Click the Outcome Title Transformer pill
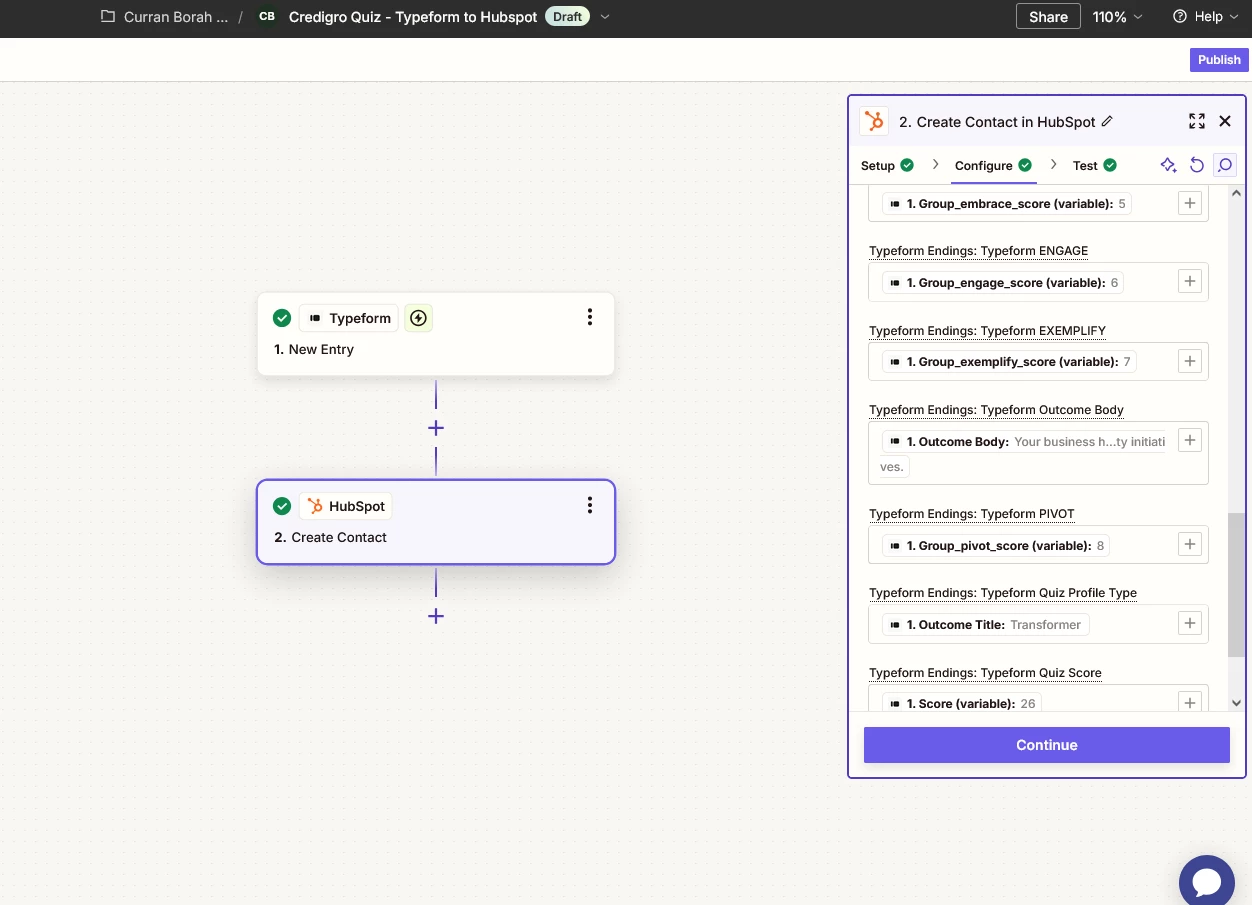1252x905 pixels. coord(986,624)
